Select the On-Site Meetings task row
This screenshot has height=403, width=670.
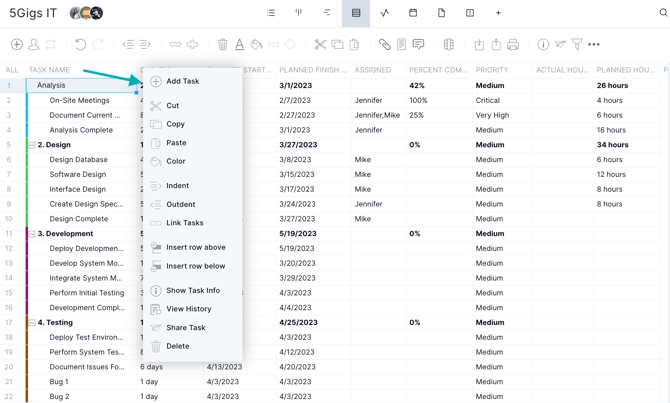tap(79, 100)
